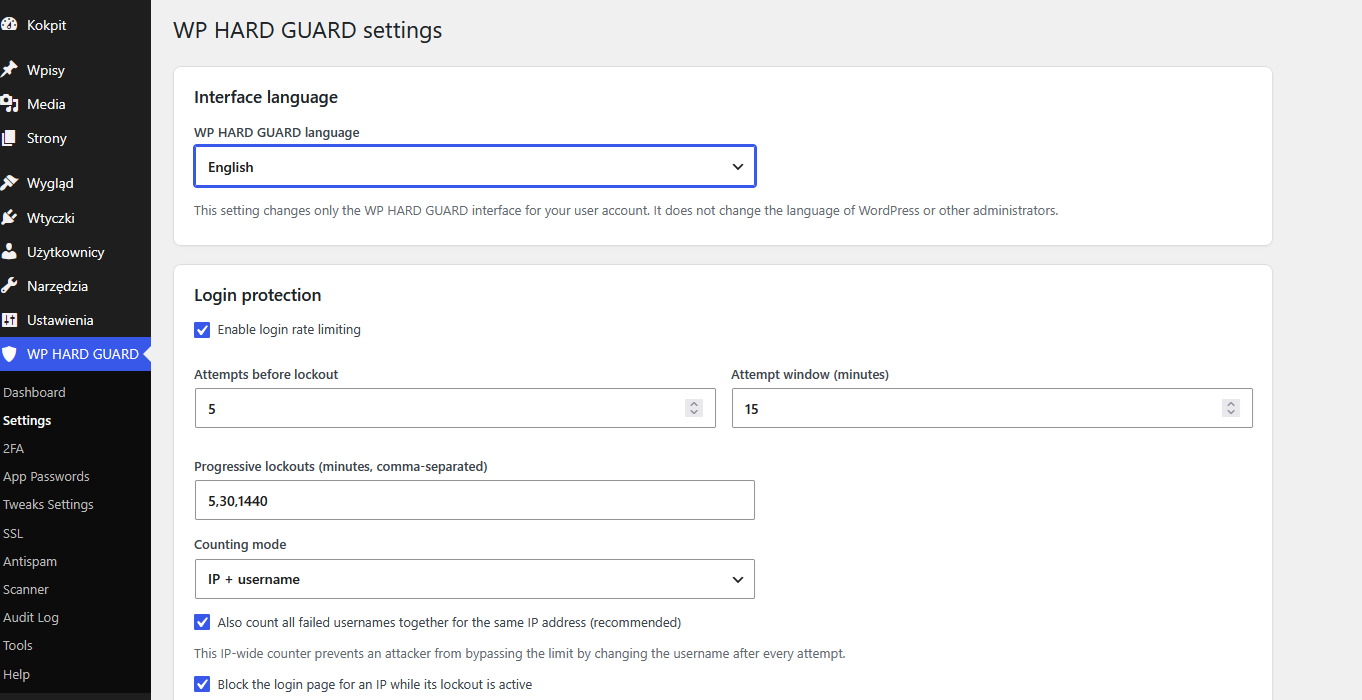Open the Tweaks Settings submenu link
The width and height of the screenshot is (1362, 700).
point(48,505)
